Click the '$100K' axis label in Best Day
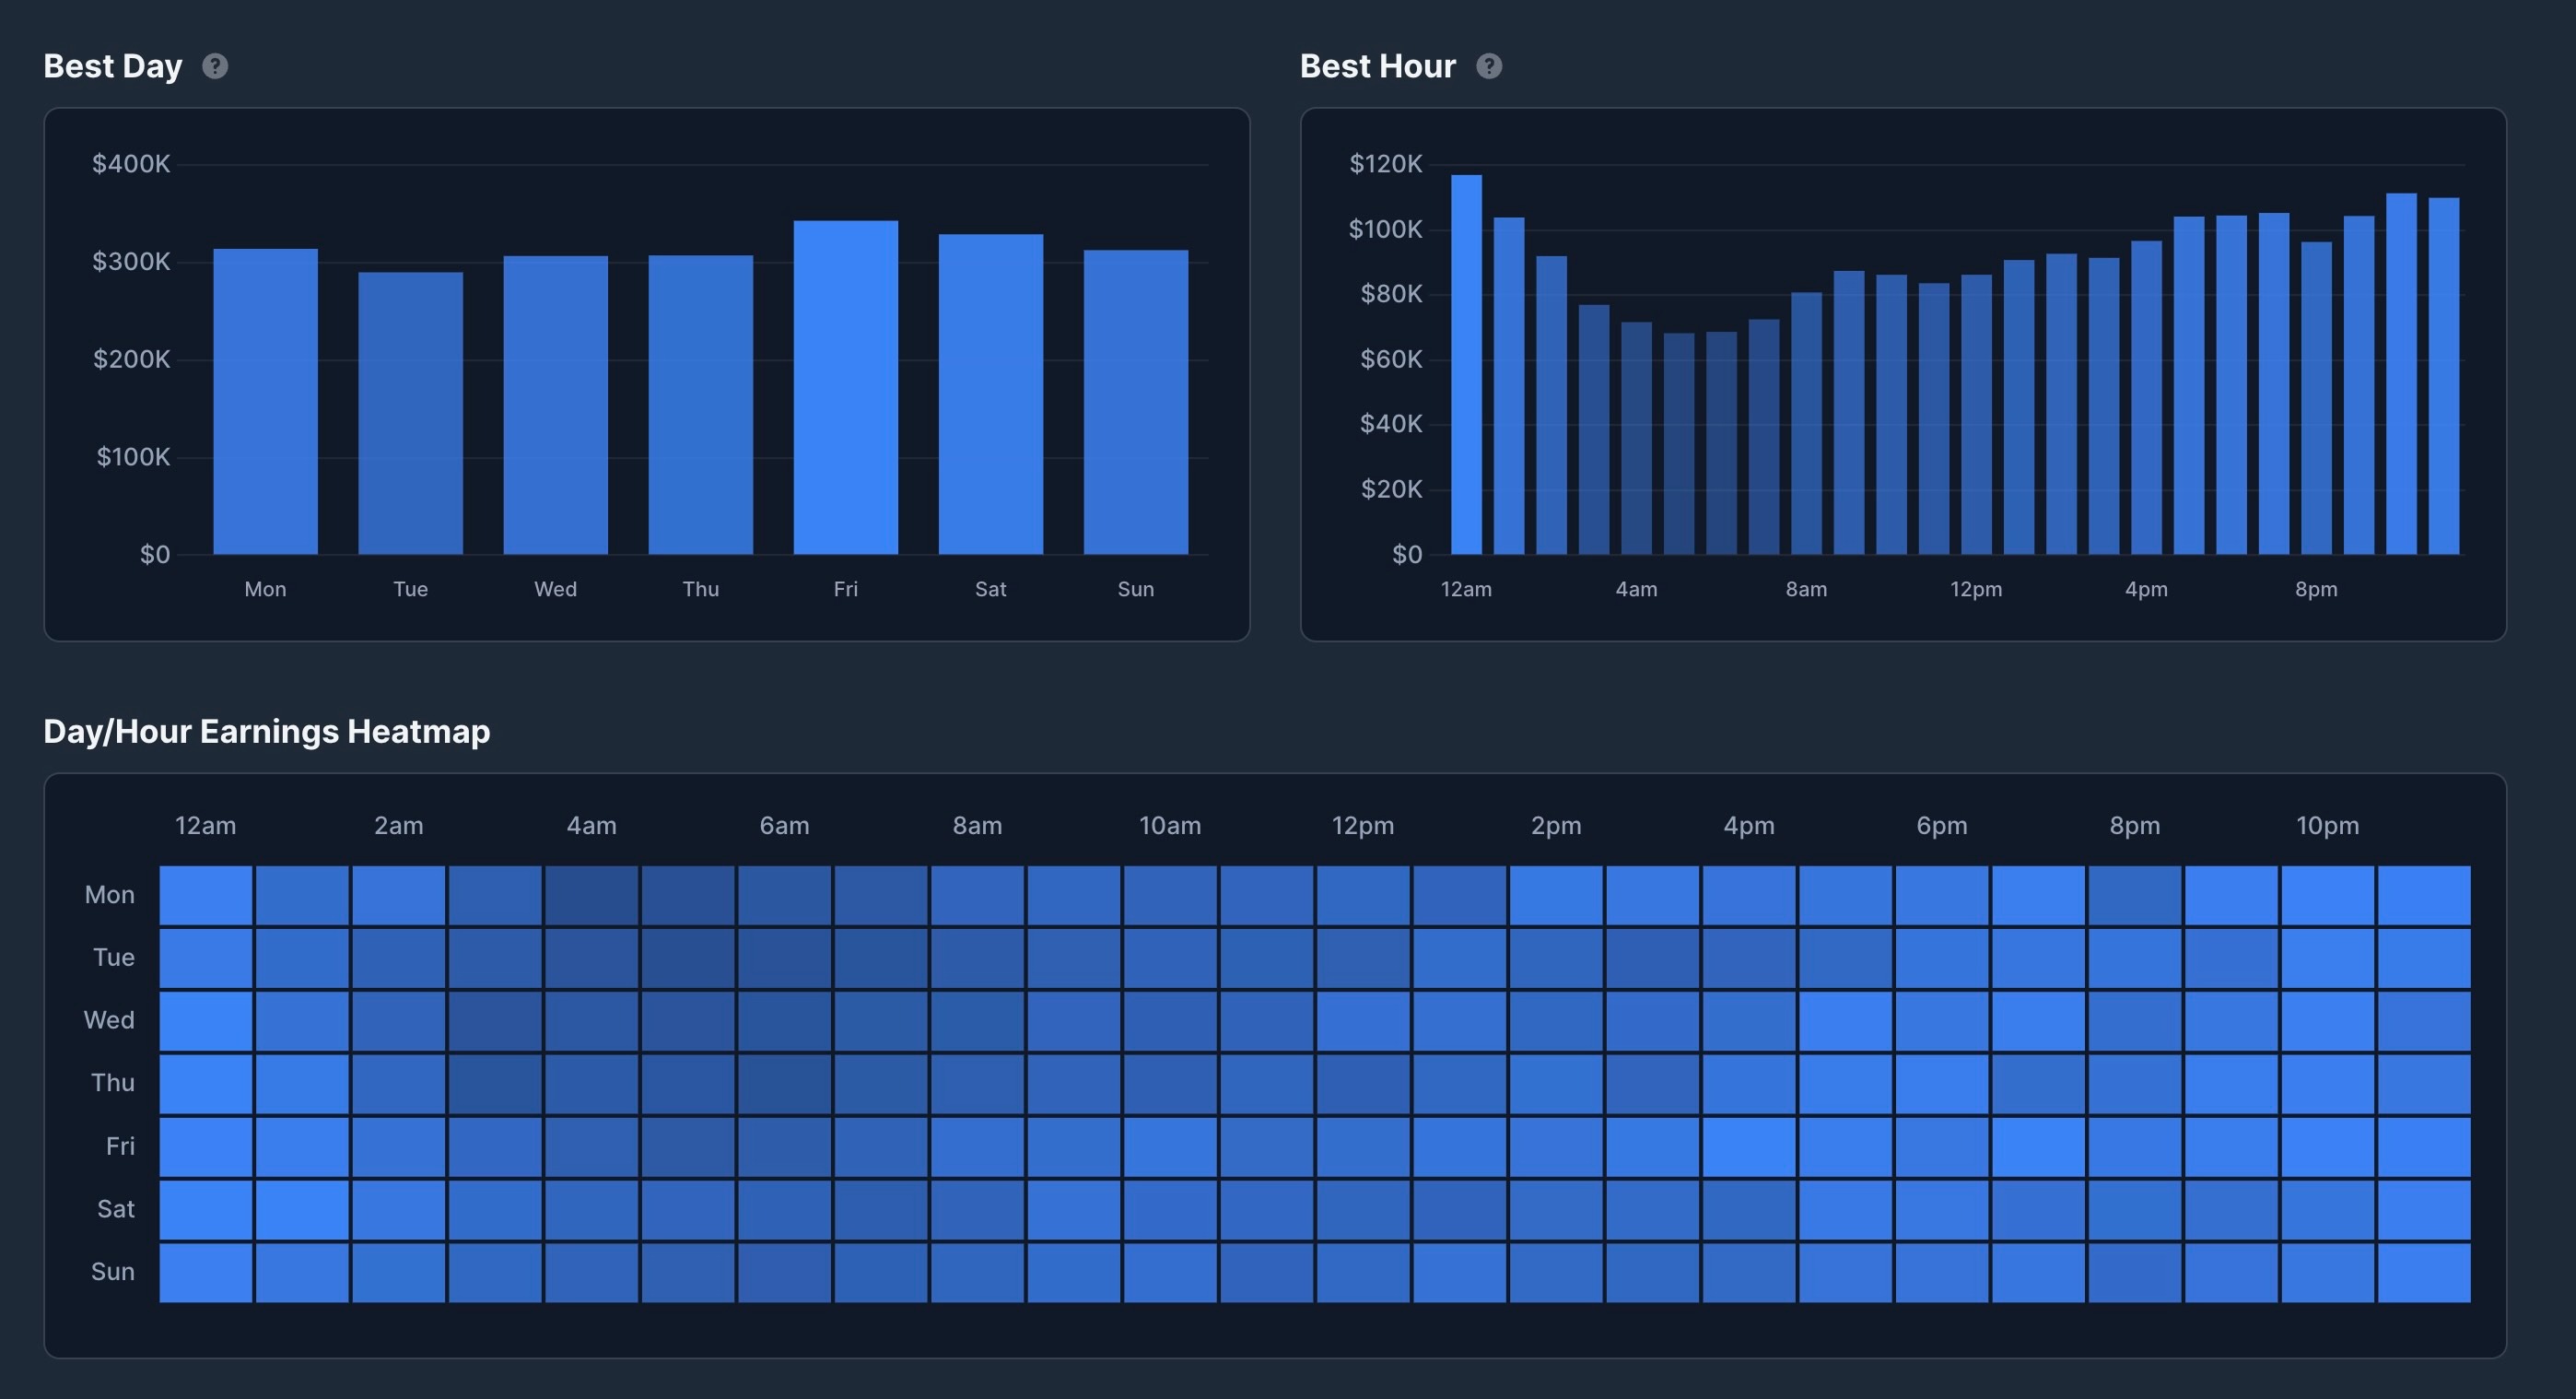Viewport: 2576px width, 1399px height. [x=133, y=457]
